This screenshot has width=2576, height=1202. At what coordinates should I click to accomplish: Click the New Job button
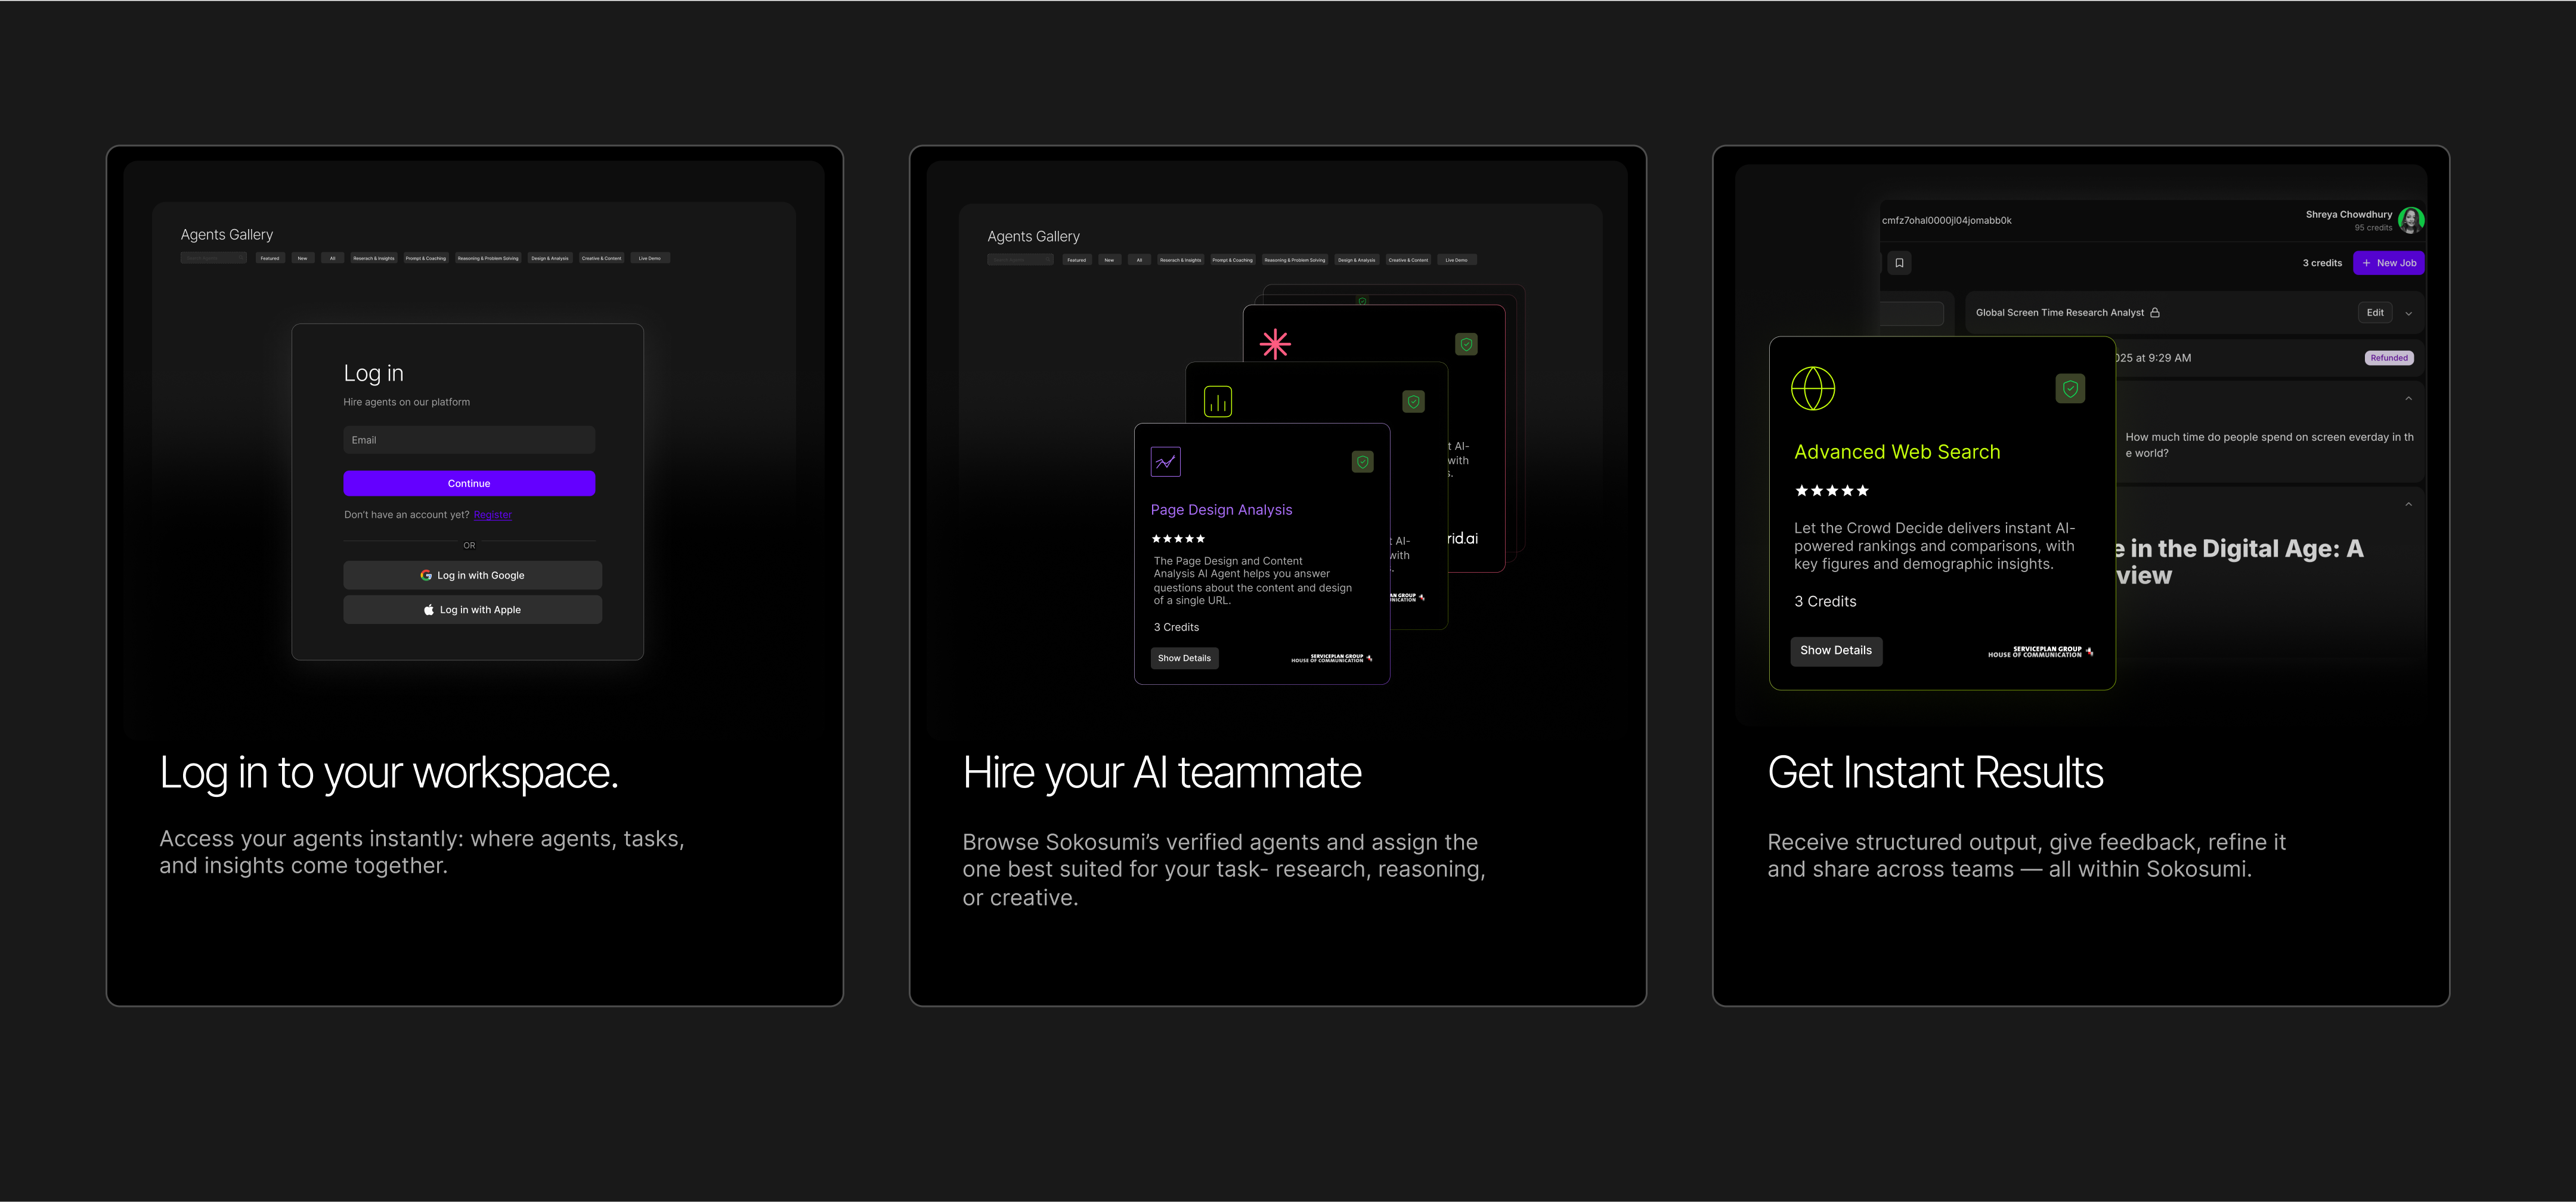(x=2388, y=263)
